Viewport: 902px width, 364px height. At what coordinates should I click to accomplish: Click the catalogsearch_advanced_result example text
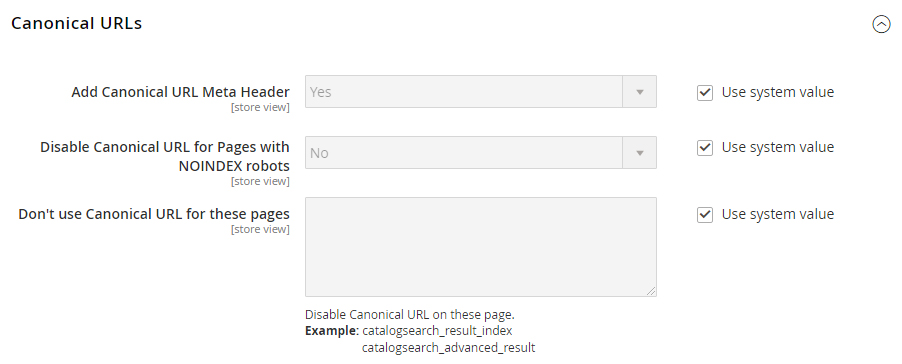click(449, 348)
